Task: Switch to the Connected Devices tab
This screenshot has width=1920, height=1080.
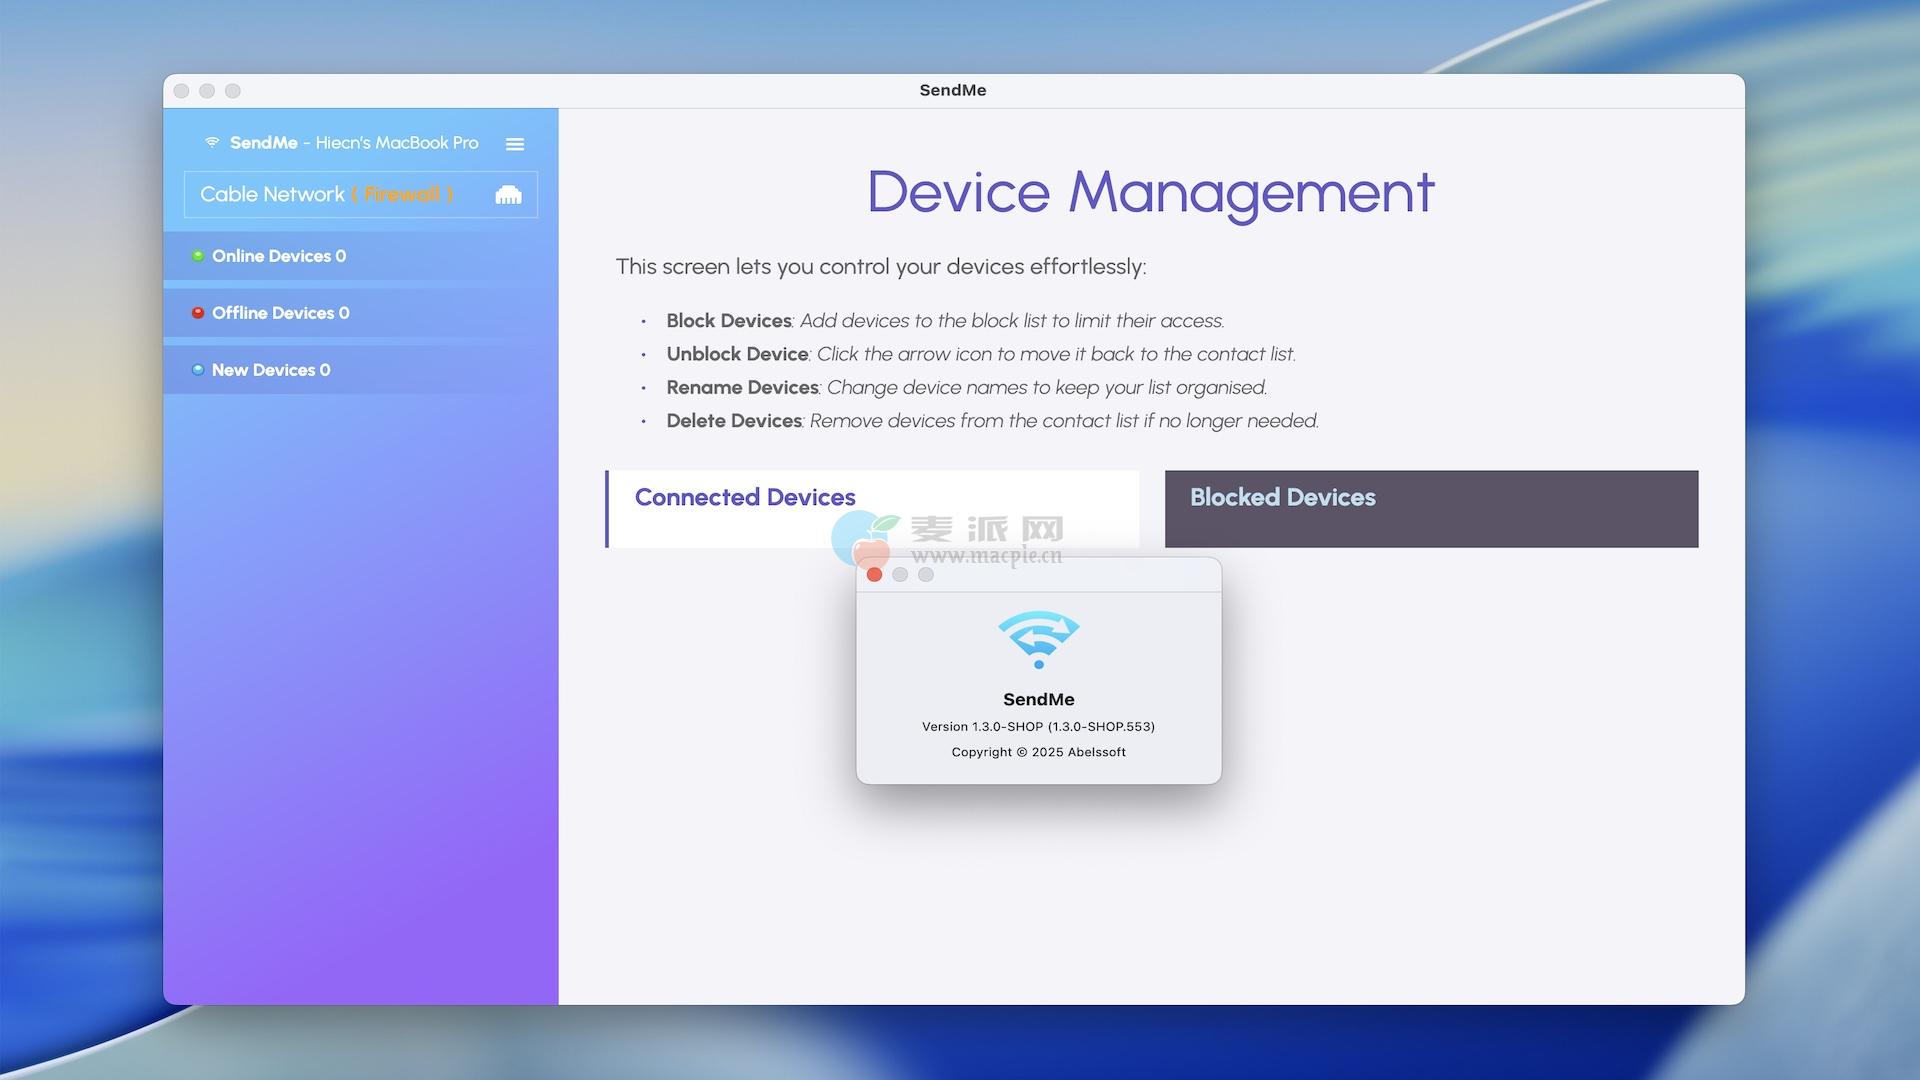Action: point(745,498)
